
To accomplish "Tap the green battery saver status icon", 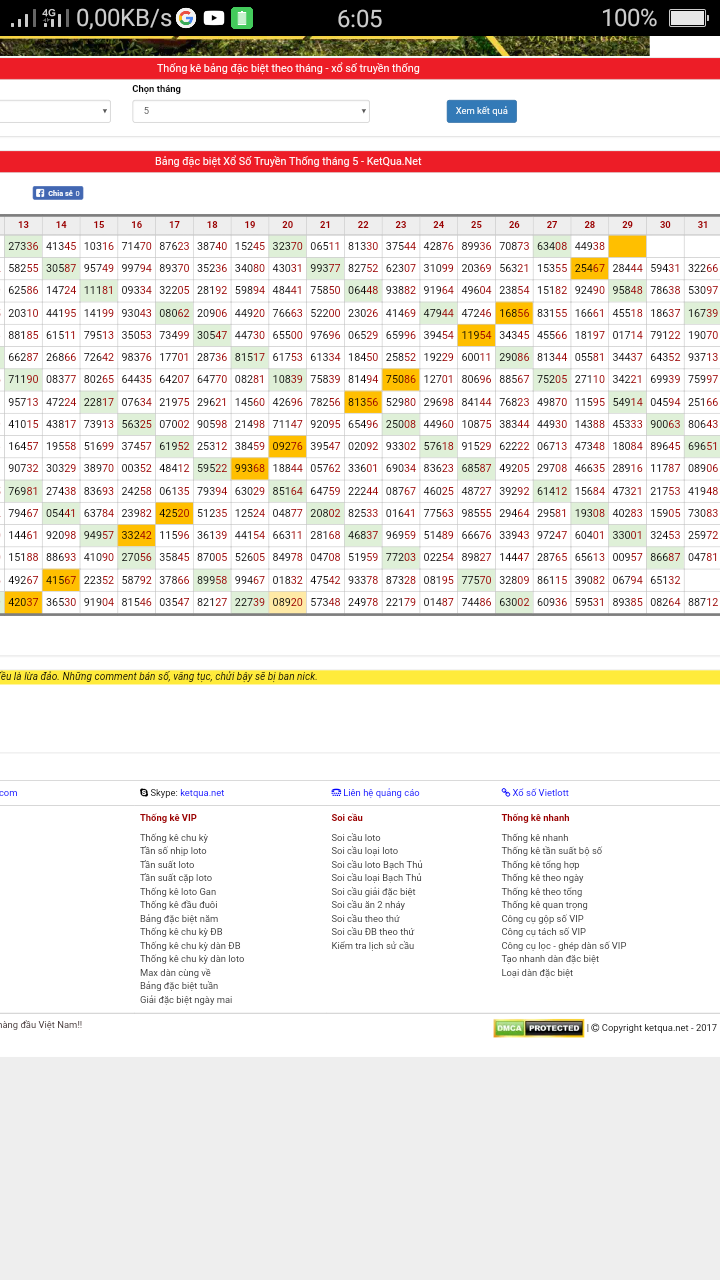I will coord(242,18).
